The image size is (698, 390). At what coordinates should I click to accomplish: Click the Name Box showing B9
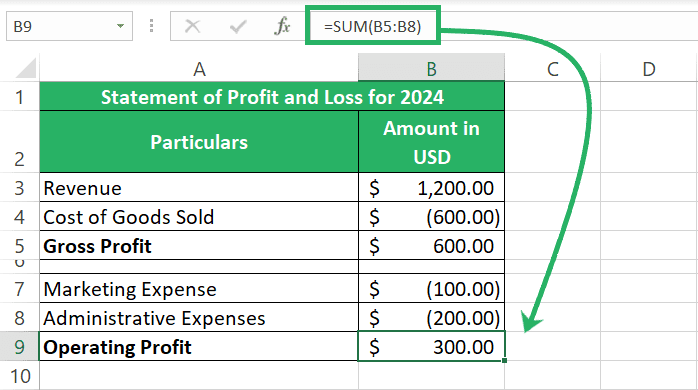click(69, 26)
